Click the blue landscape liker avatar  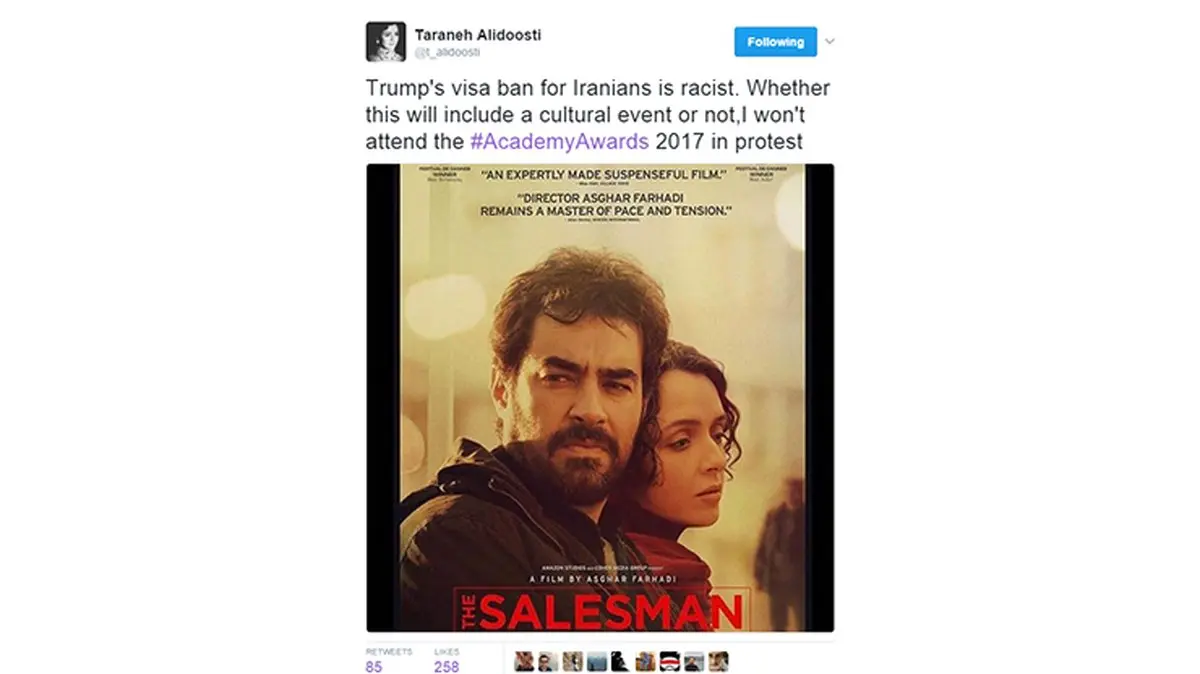pyautogui.click(x=597, y=661)
